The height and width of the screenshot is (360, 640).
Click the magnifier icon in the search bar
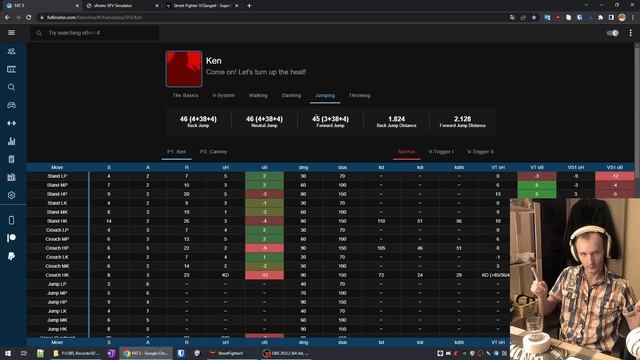(39, 33)
